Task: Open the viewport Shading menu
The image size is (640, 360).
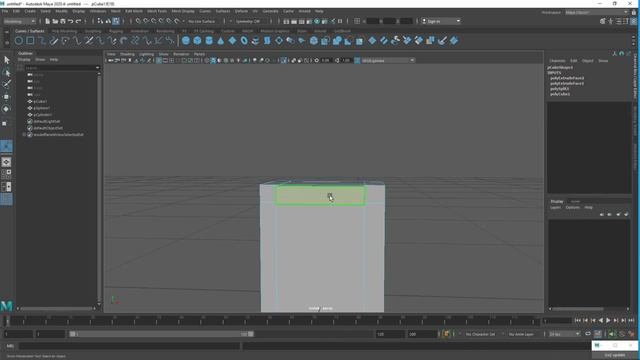Action: [127, 54]
